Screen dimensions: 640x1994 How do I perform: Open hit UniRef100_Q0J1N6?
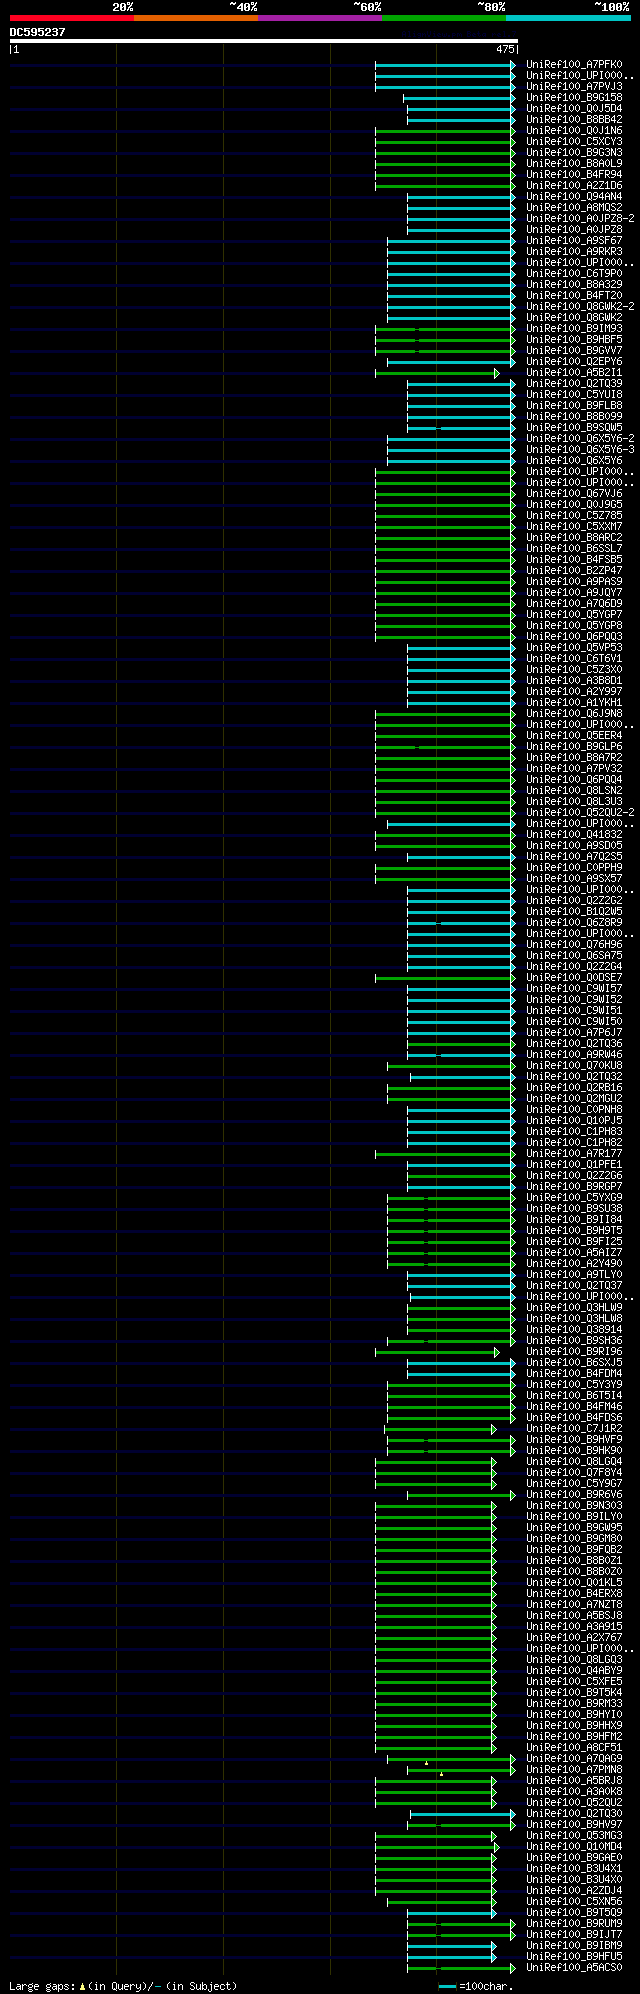pos(574,131)
